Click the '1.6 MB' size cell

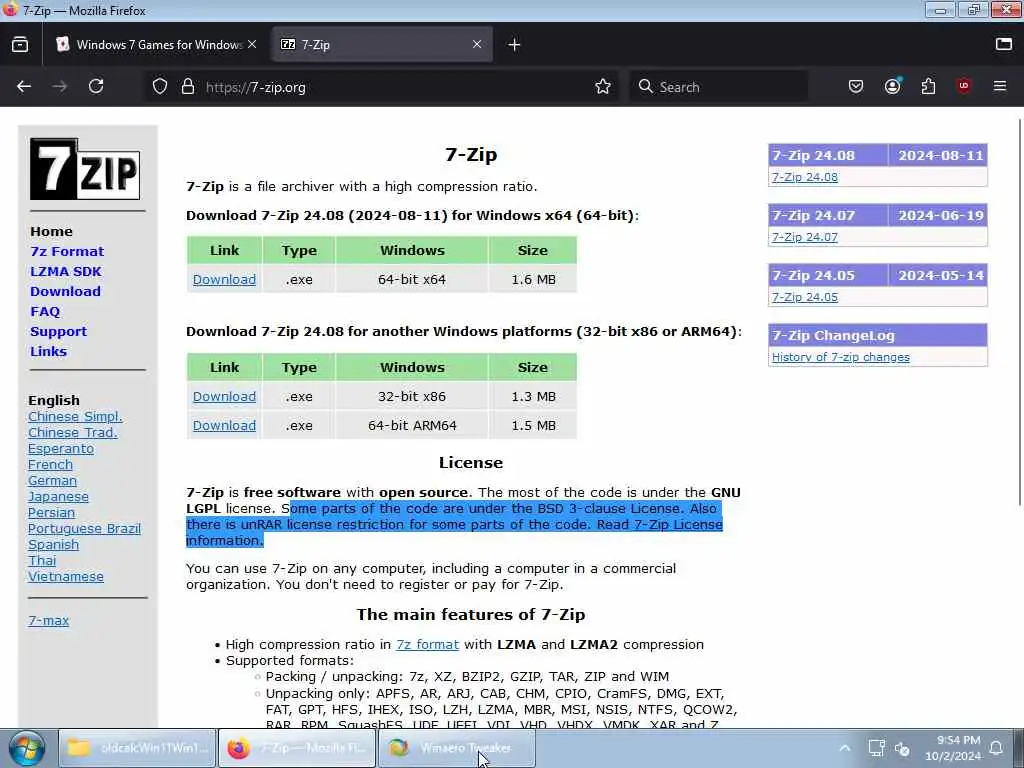534,280
